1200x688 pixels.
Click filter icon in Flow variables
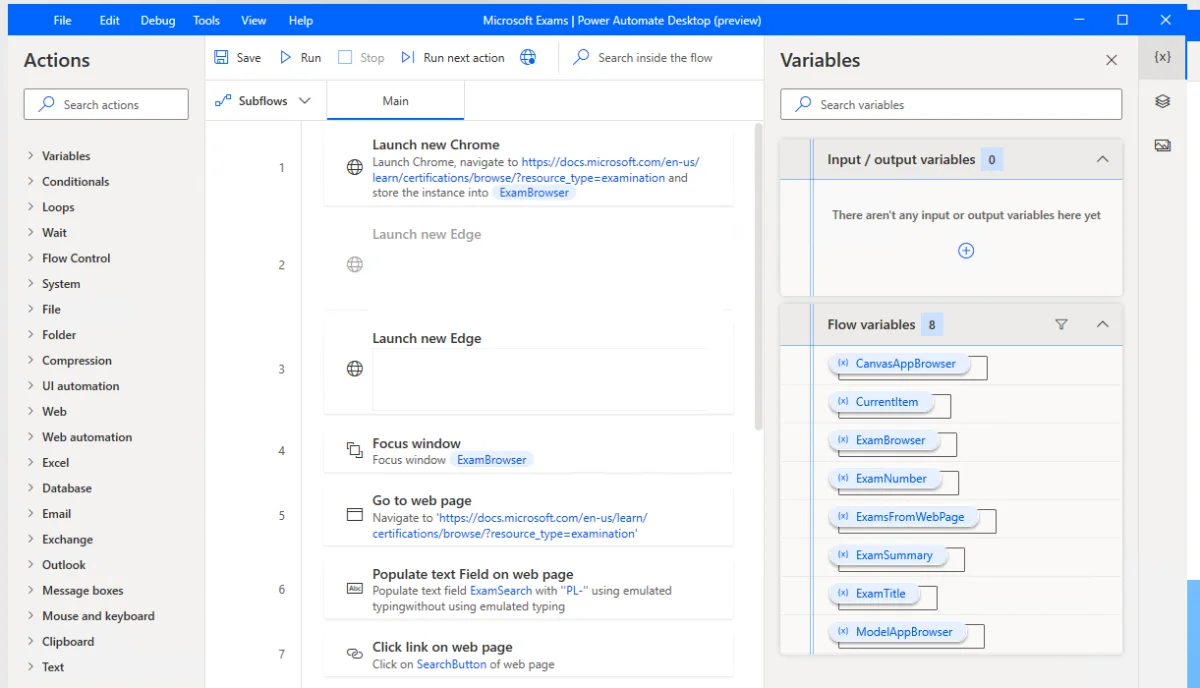1062,324
